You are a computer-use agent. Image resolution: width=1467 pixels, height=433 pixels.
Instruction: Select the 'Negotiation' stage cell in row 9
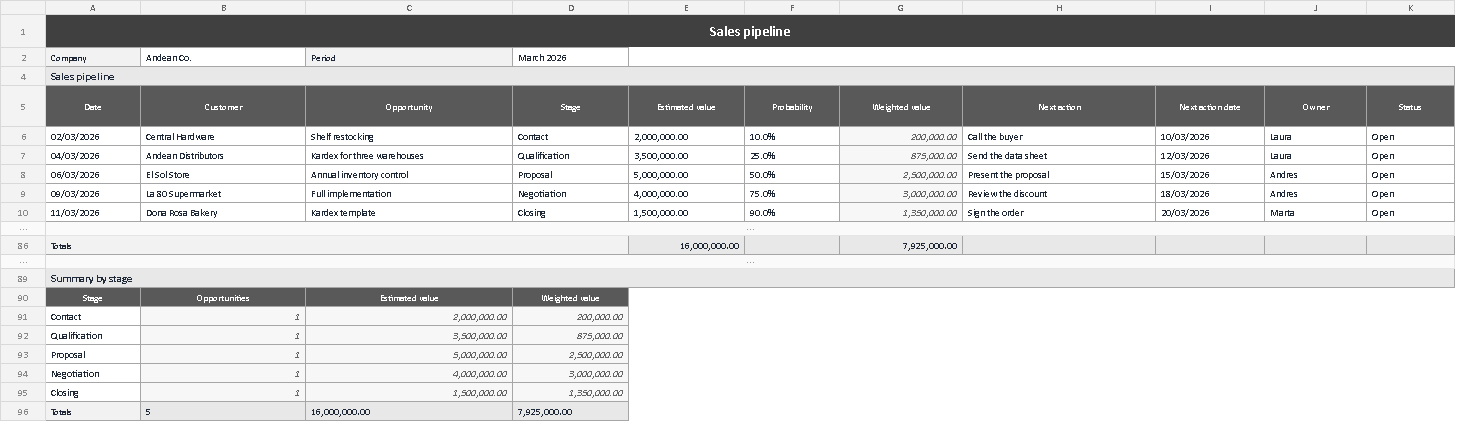[571, 194]
